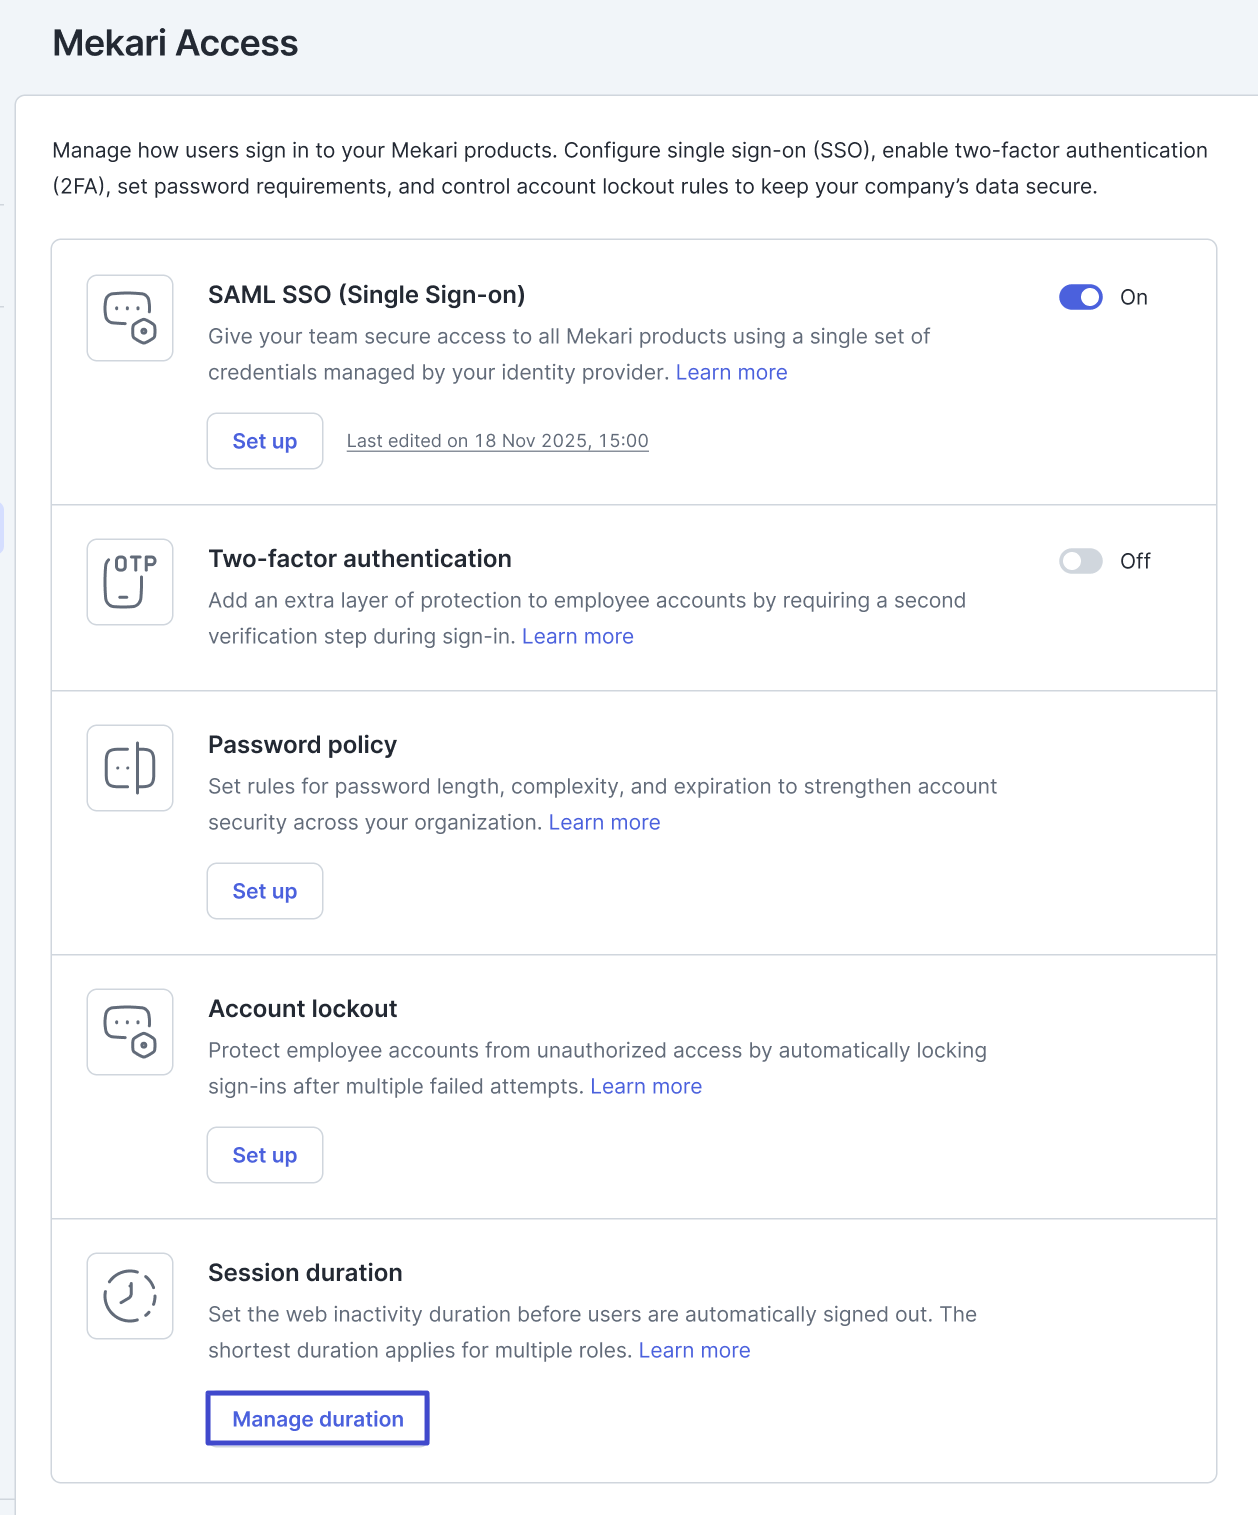Follow Learn more link under Password policy
This screenshot has width=1258, height=1515.
point(604,822)
